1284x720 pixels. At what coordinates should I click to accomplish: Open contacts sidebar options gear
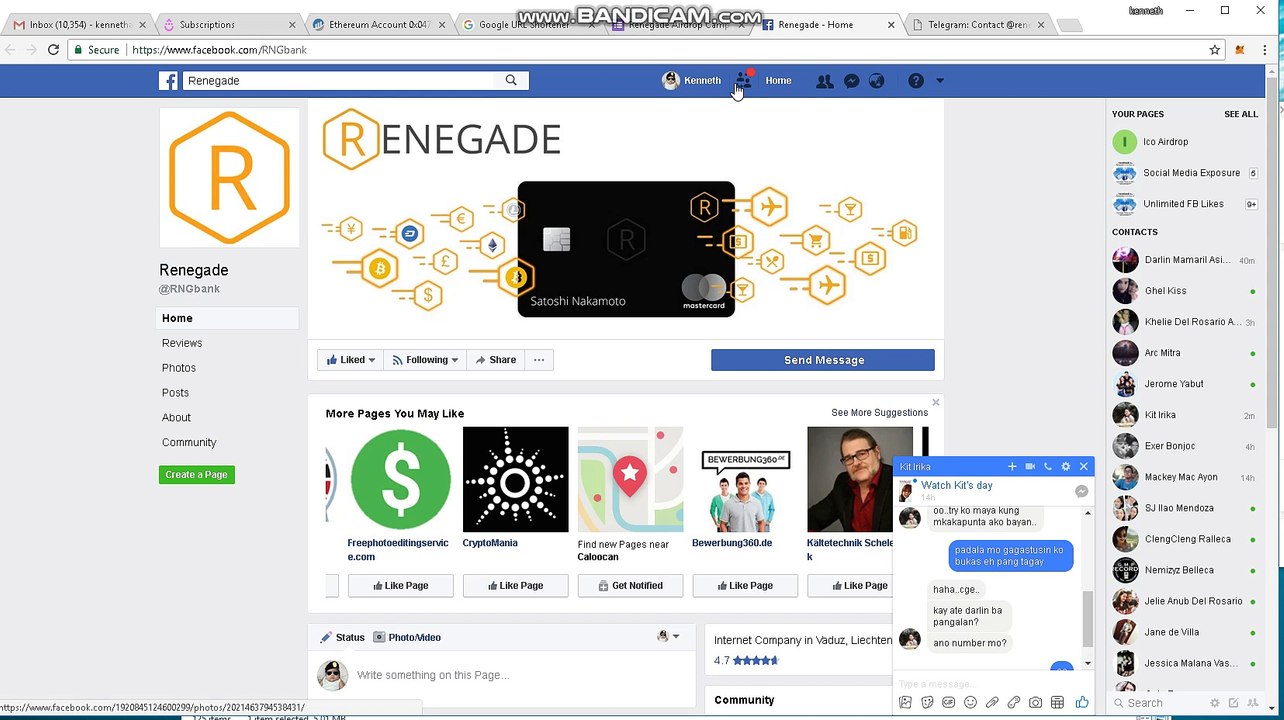[1215, 703]
